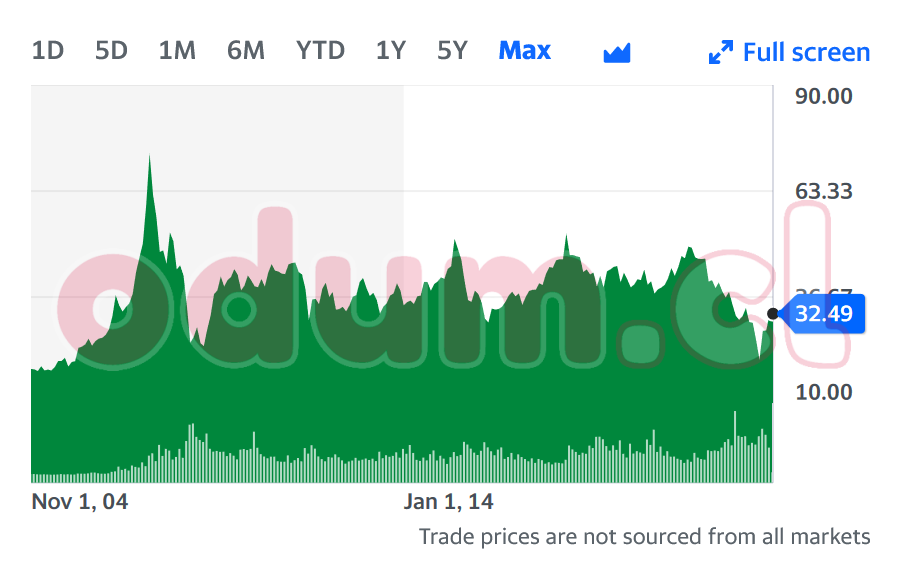Image resolution: width=902 pixels, height=572 pixels.
Task: Click the 90.00 y-axis label
Action: pos(824,96)
